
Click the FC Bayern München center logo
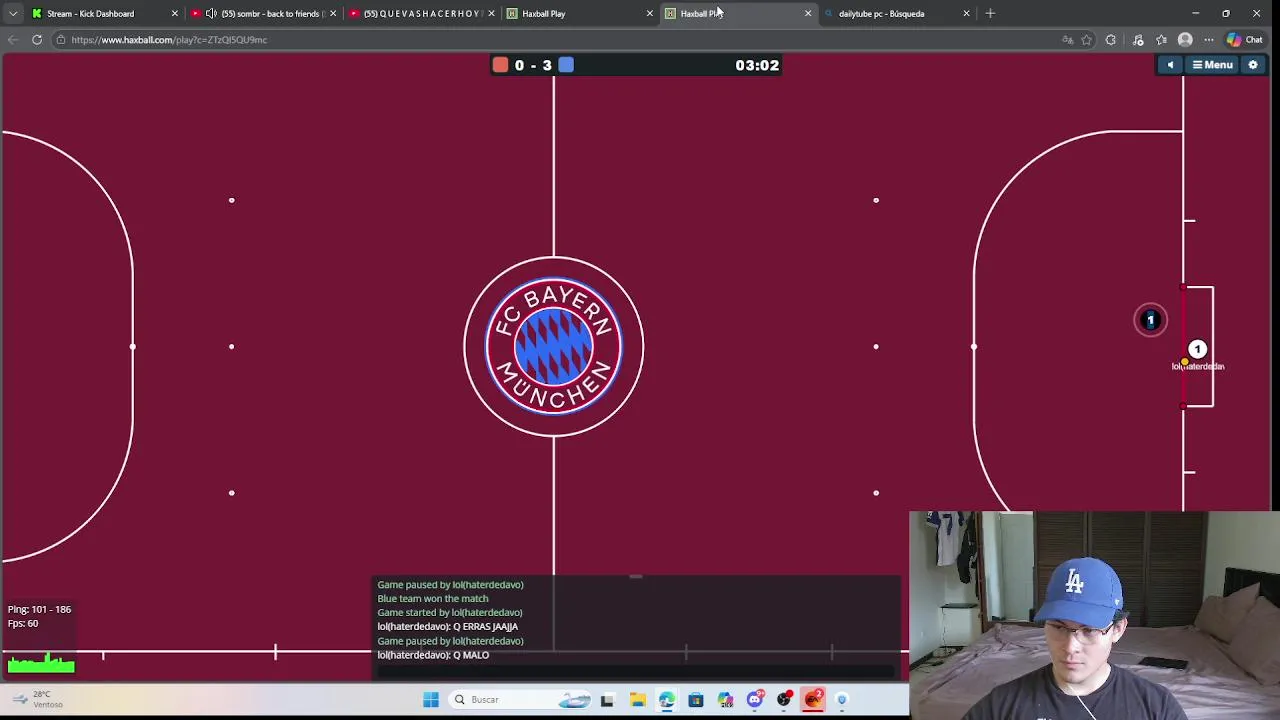[x=554, y=347]
